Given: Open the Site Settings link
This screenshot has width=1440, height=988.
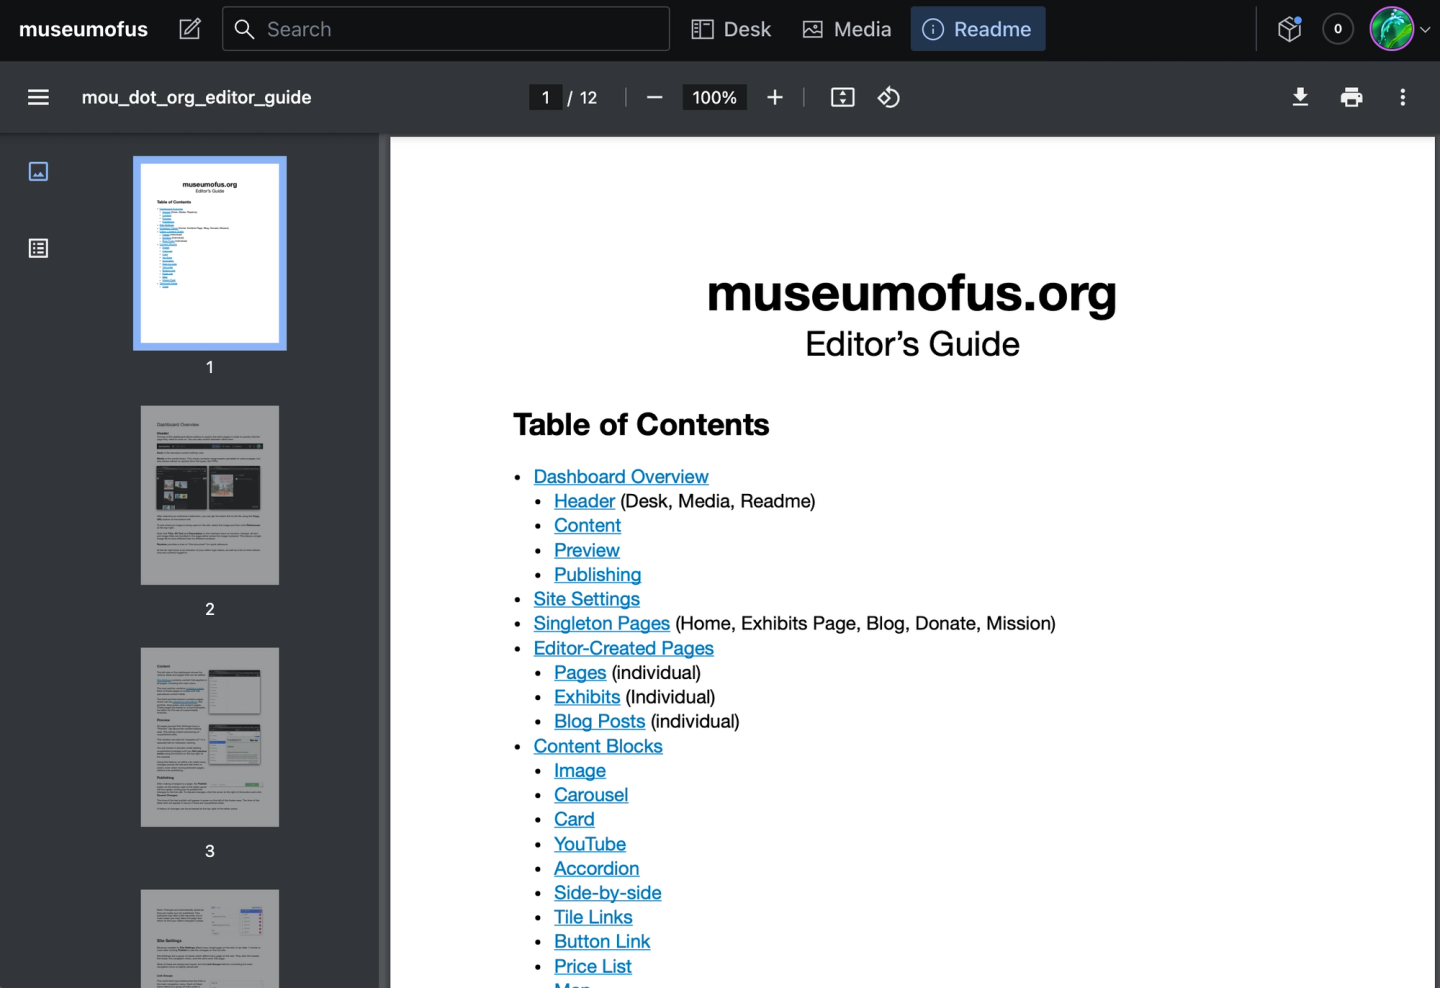Looking at the screenshot, I should (x=586, y=599).
